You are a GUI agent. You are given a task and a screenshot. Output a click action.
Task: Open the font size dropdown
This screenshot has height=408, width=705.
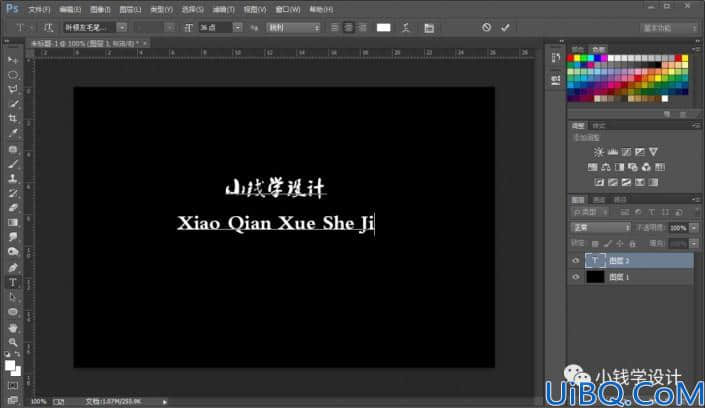[237, 28]
